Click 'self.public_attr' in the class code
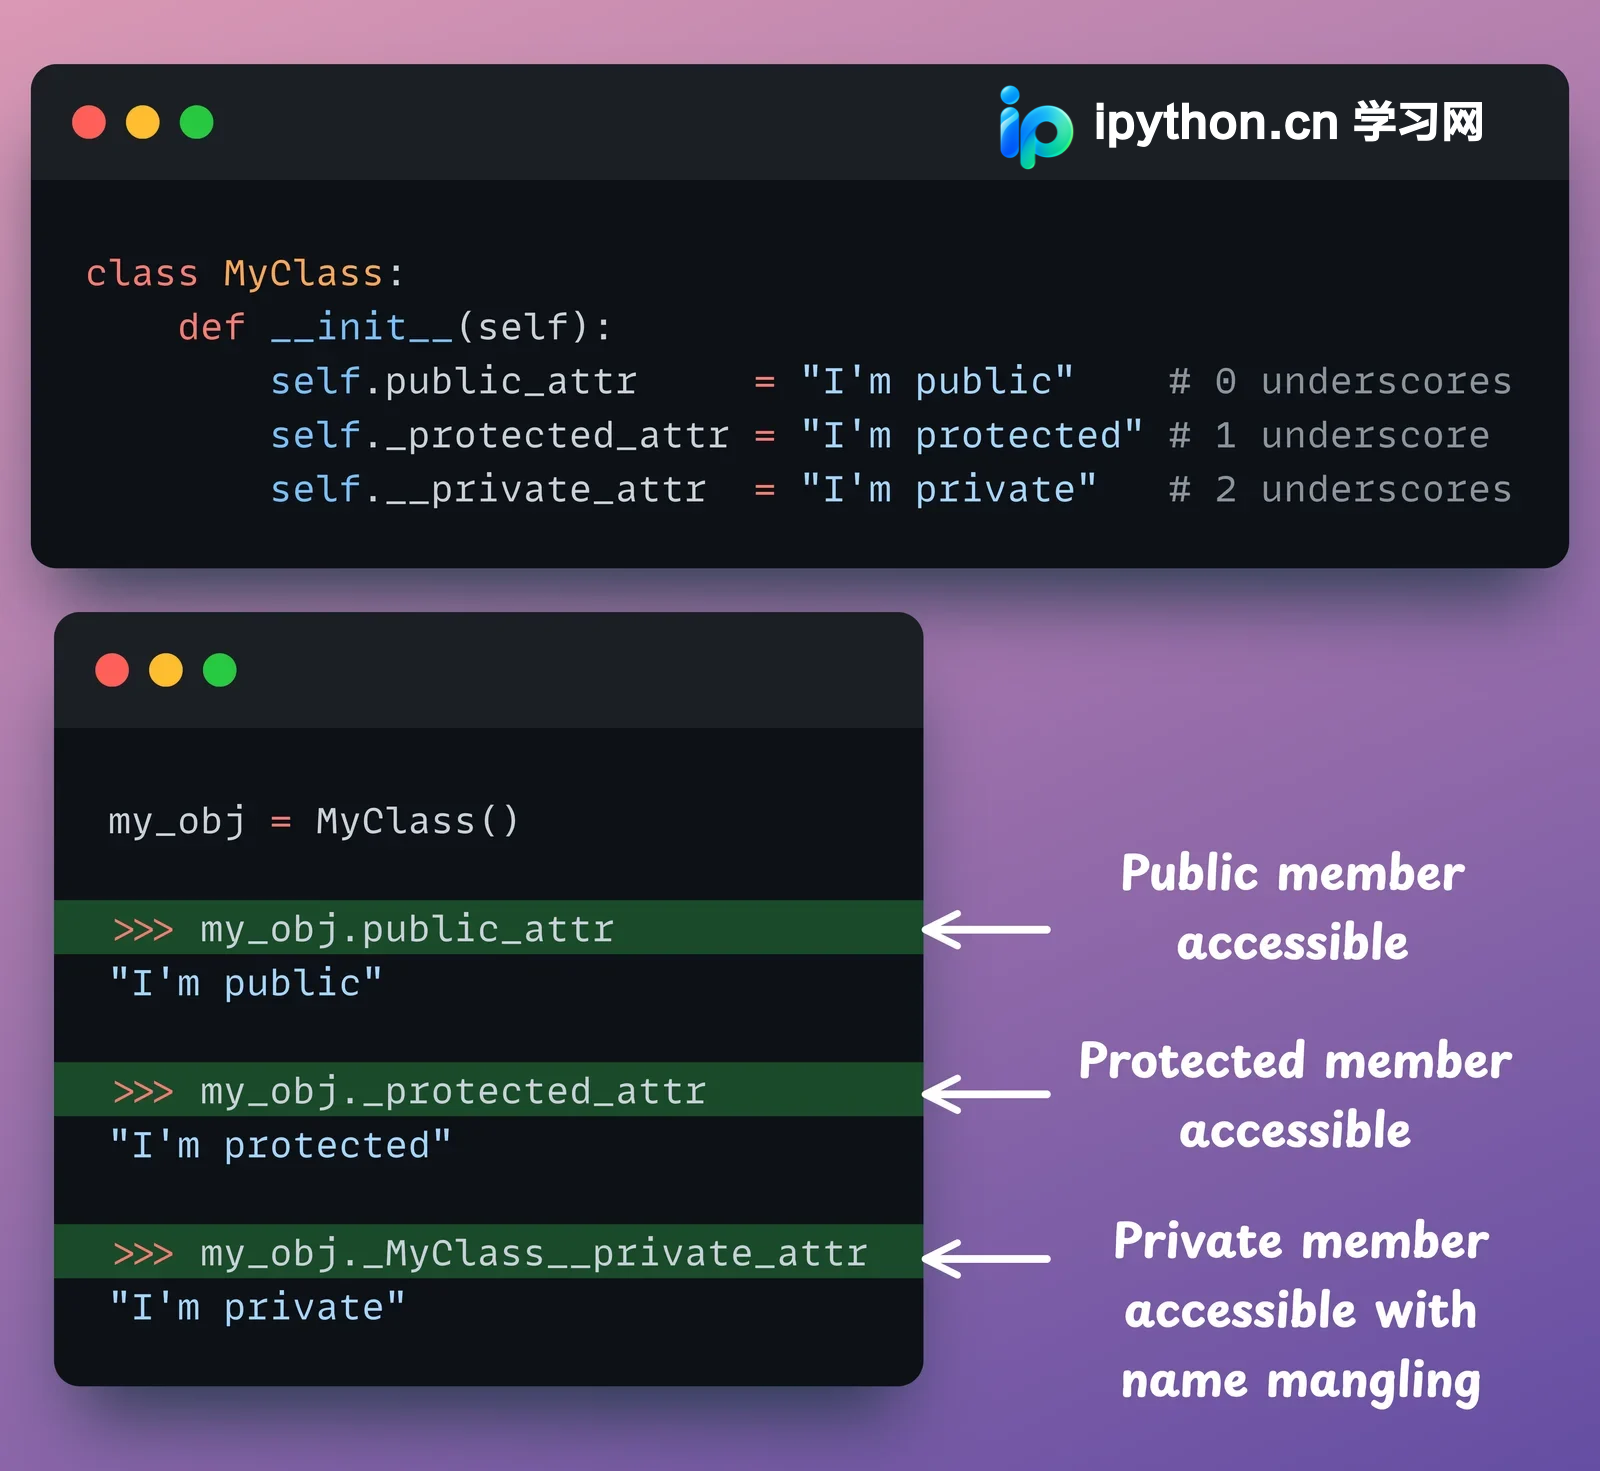This screenshot has height=1471, width=1600. pos(453,381)
